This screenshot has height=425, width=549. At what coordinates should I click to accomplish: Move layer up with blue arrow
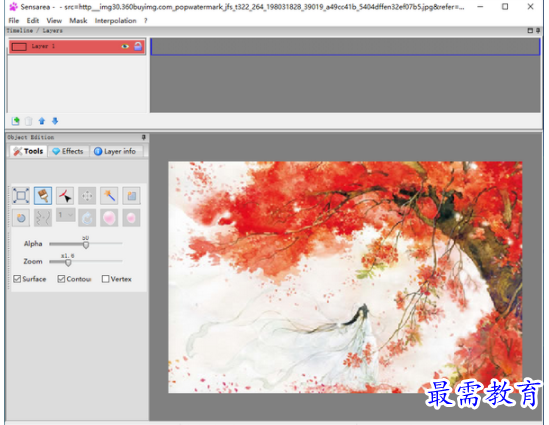click(42, 121)
